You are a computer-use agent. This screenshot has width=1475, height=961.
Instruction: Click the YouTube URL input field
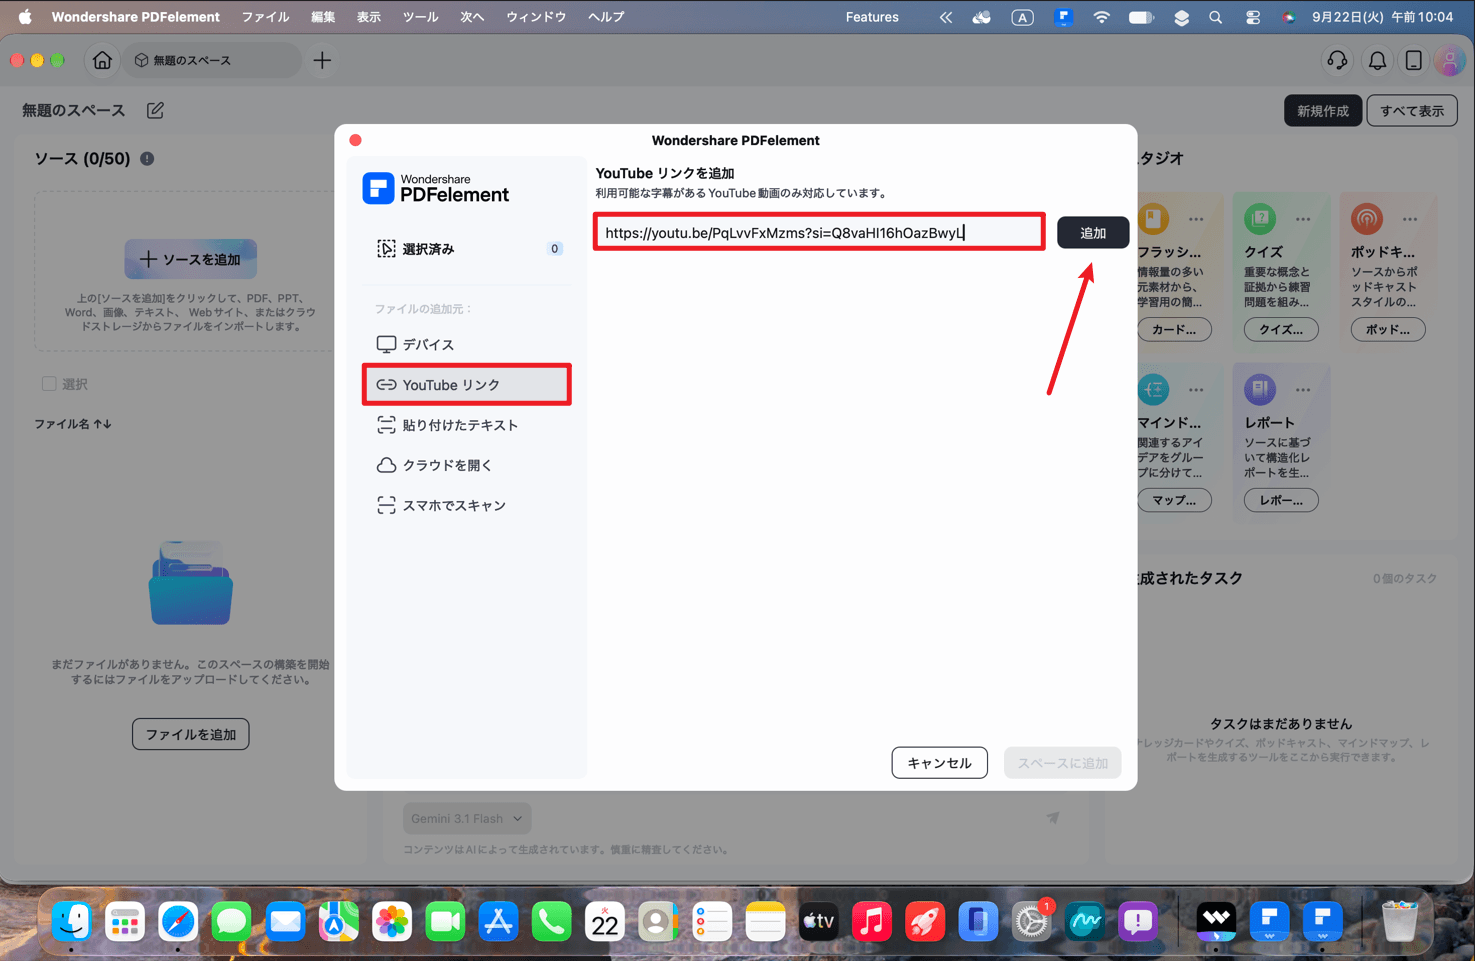coord(819,232)
